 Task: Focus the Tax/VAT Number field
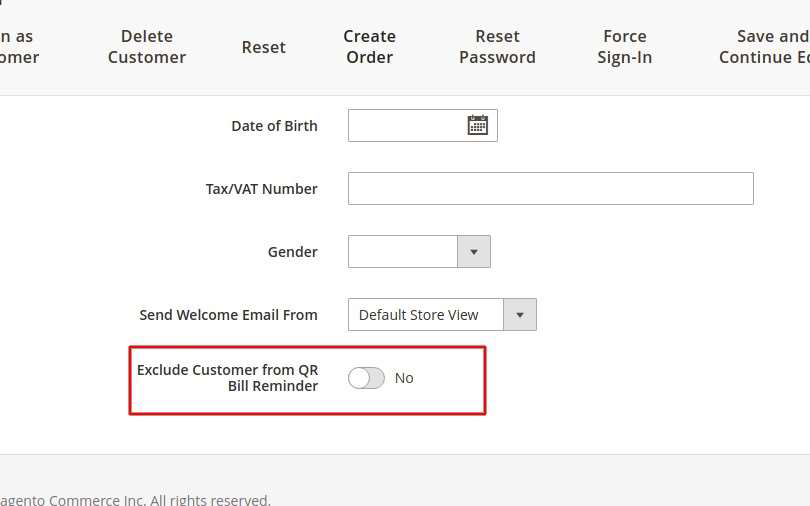coord(550,189)
